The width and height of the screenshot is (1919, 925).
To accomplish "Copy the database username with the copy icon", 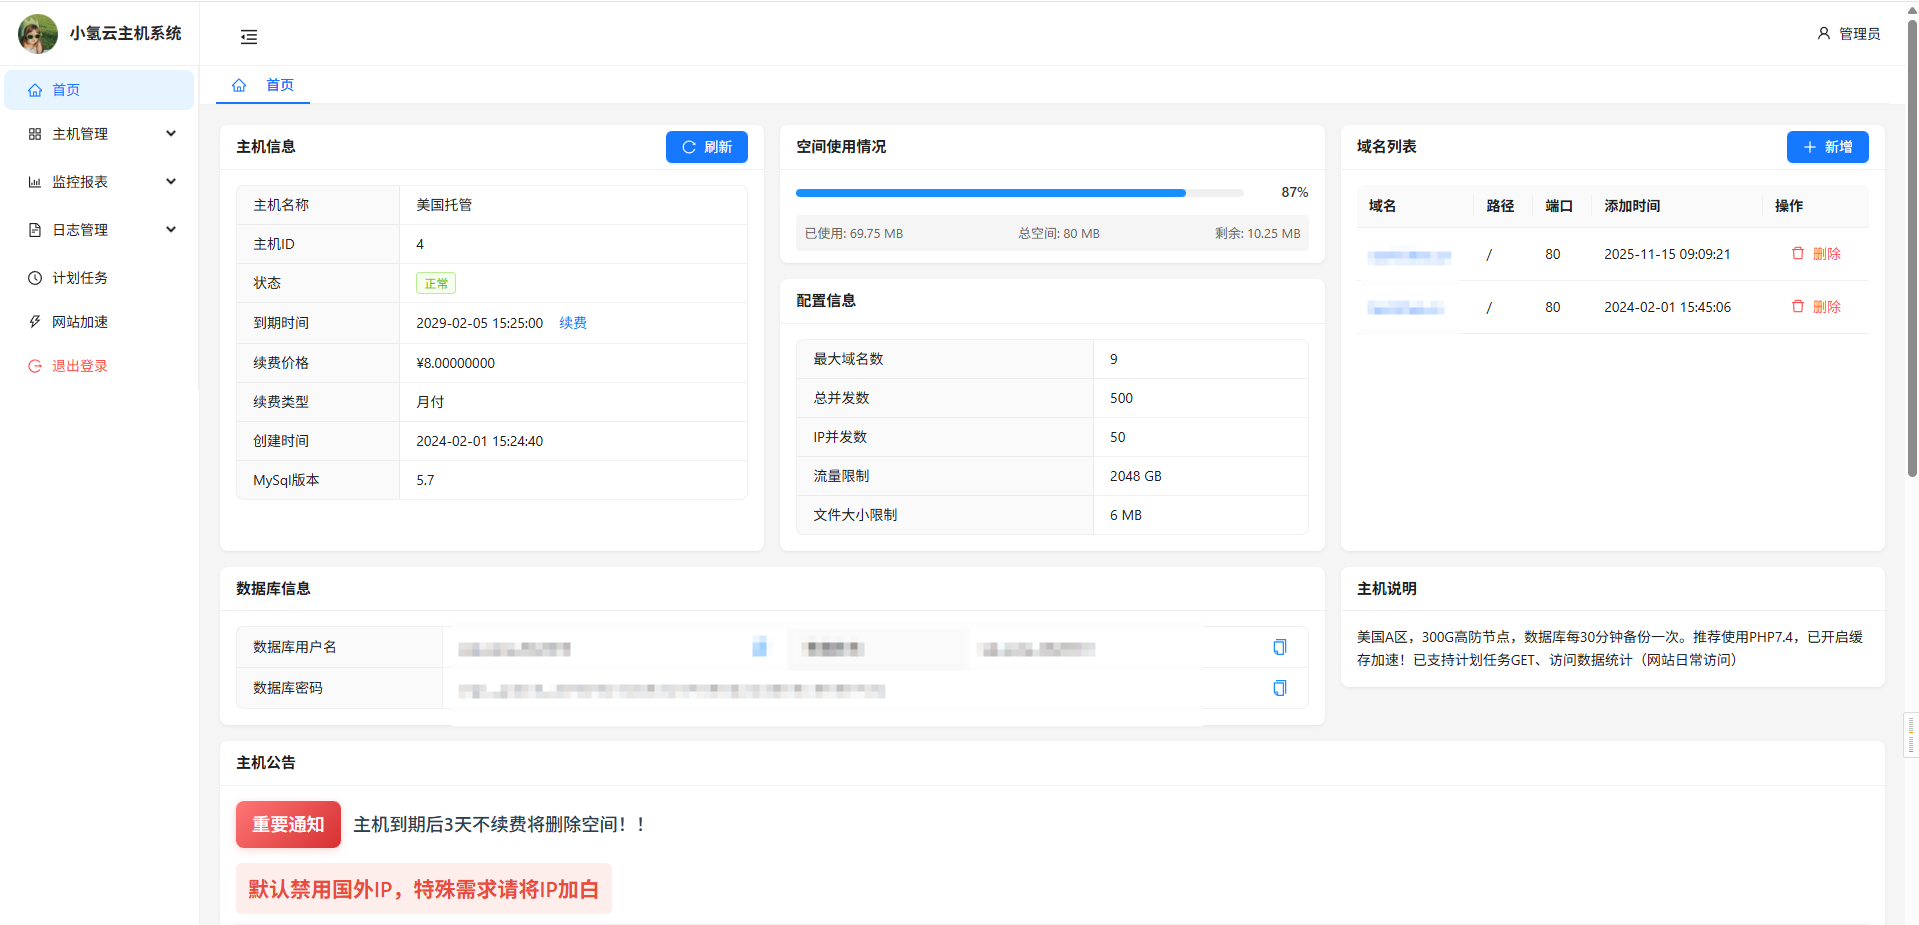I will [1279, 647].
